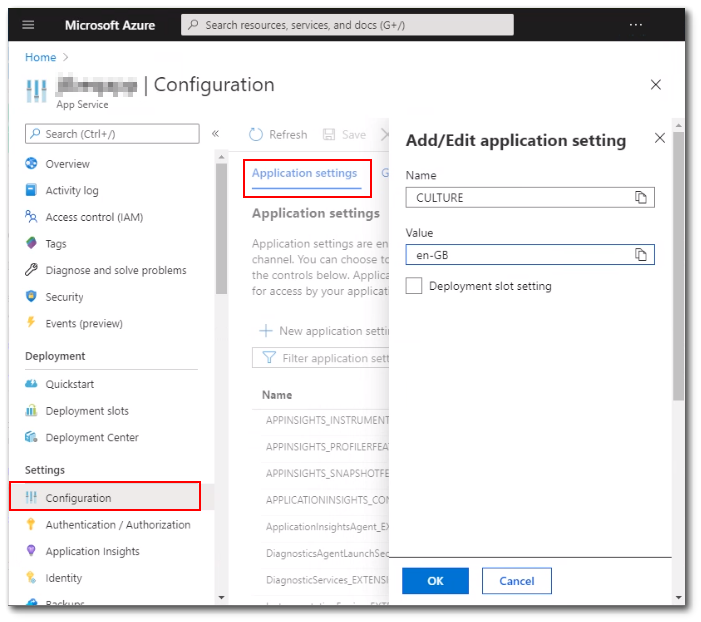This screenshot has height=622, width=701.
Task: Click the Deployment slots icon
Action: tap(31, 410)
